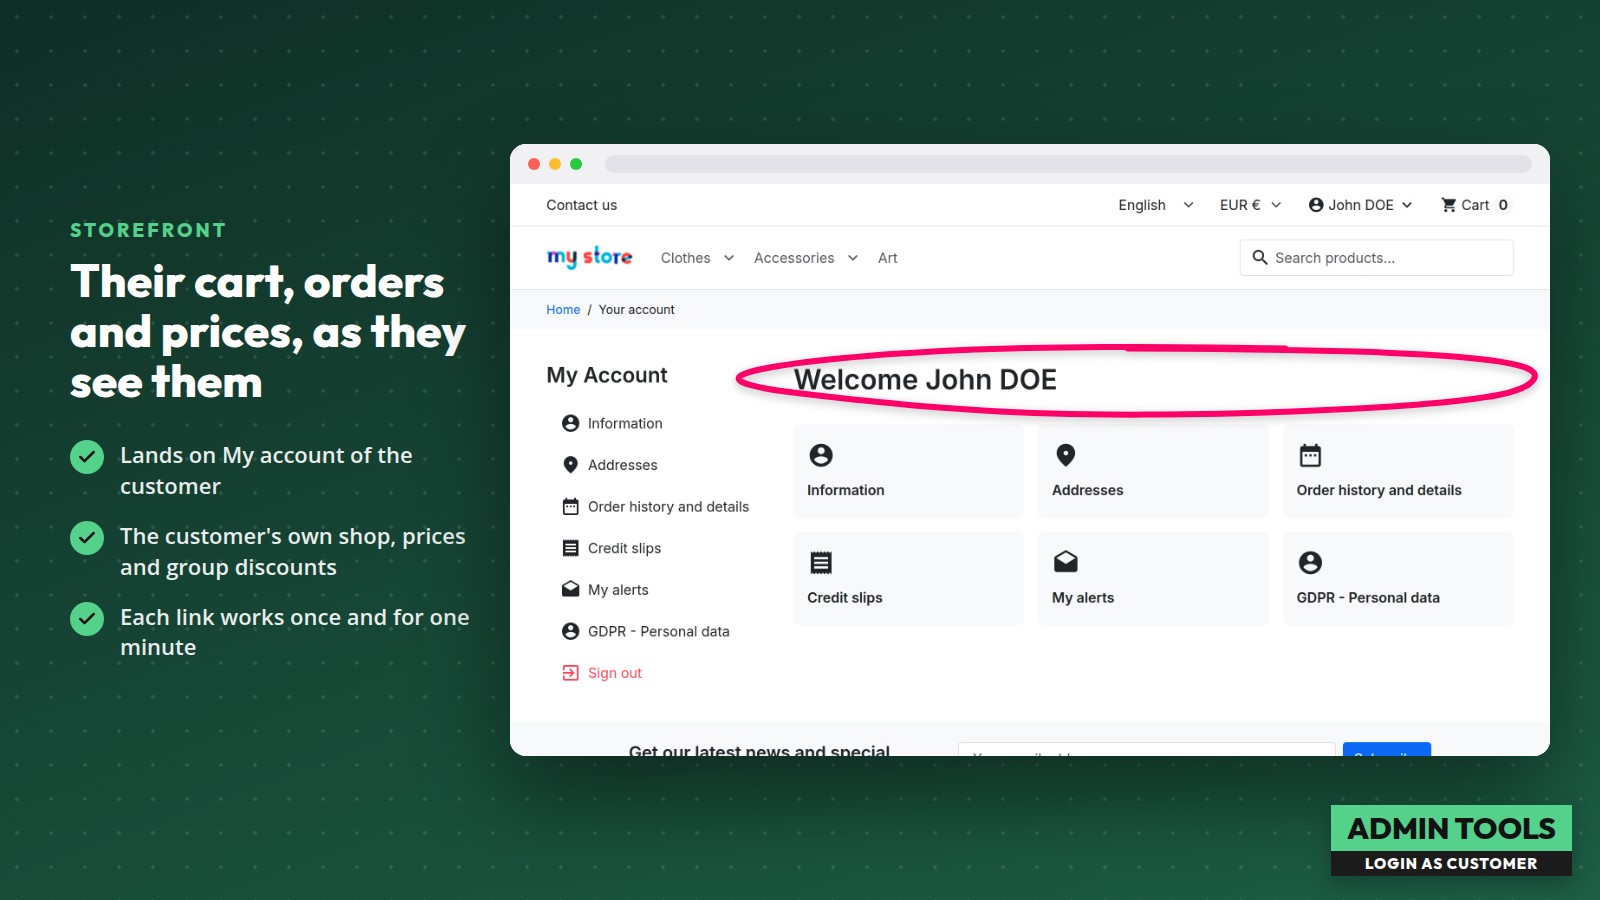Image resolution: width=1600 pixels, height=900 pixels.
Task: Open the Art menu item
Action: [x=888, y=258]
